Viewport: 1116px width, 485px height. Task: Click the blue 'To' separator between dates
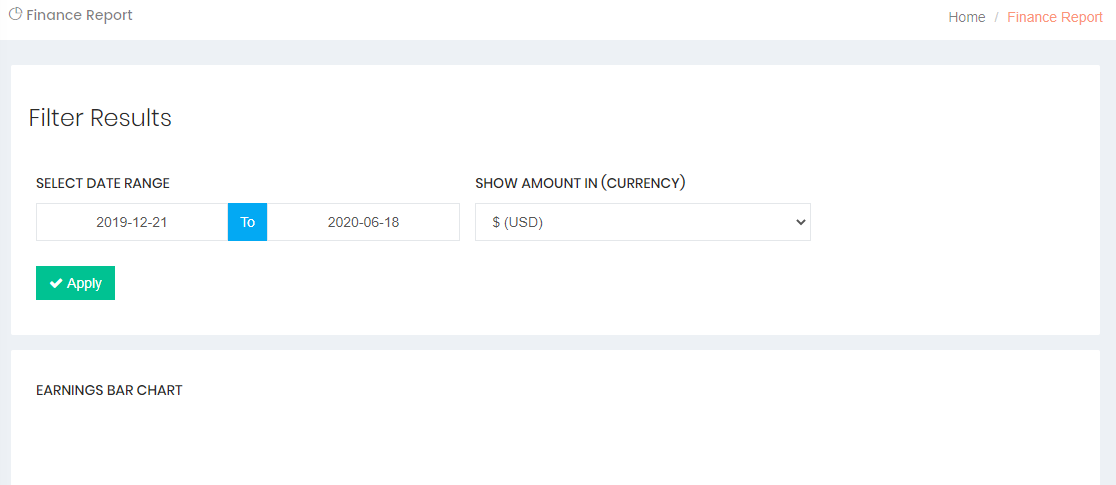247,222
